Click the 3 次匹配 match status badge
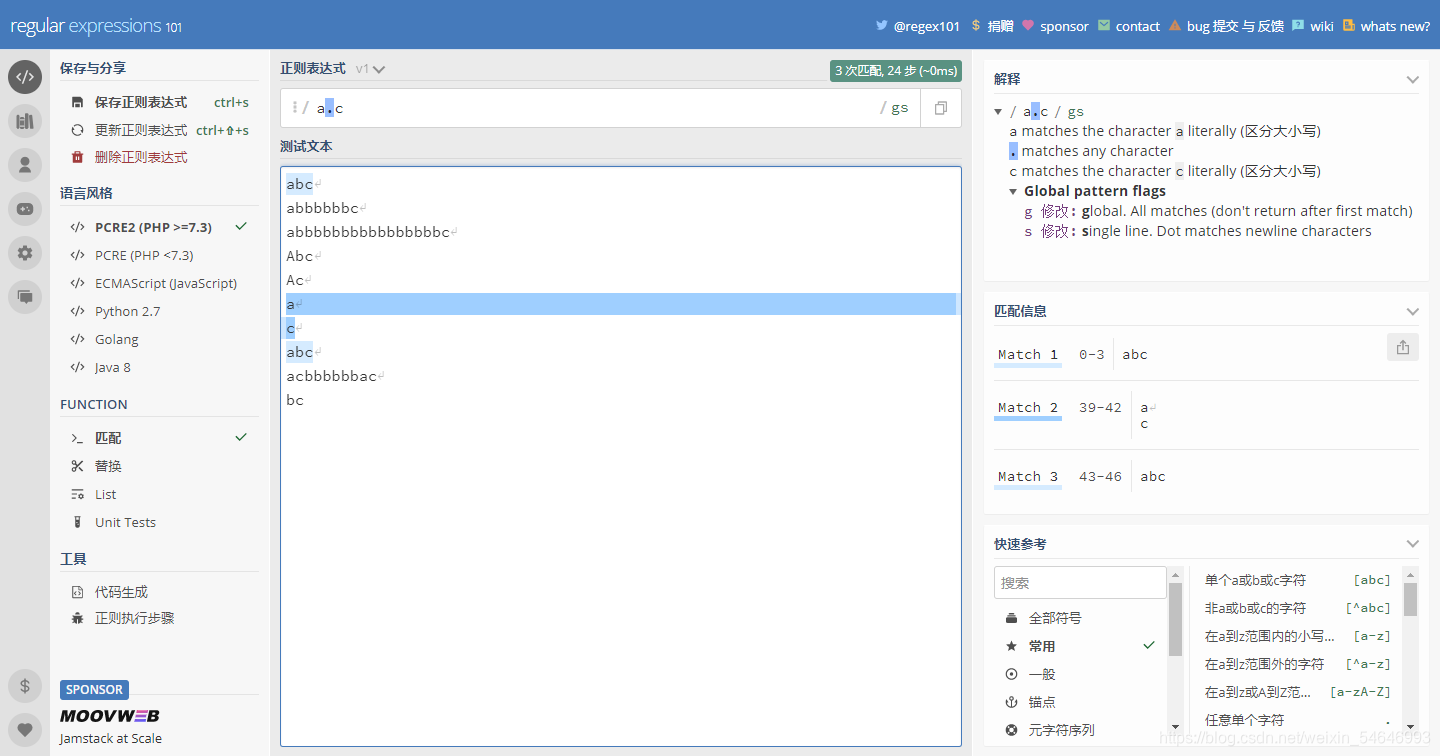Image resolution: width=1440 pixels, height=756 pixels. pos(896,71)
